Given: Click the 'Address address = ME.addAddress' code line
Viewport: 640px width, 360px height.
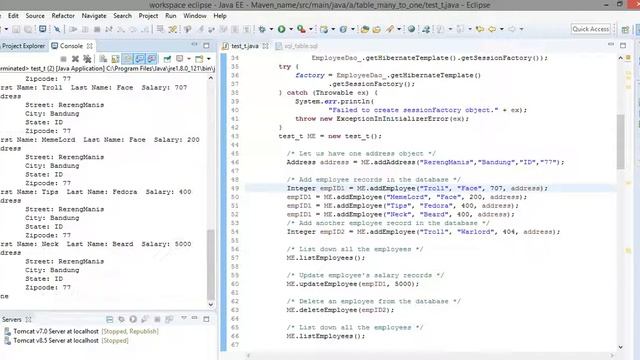Looking at the screenshot, I should point(425,162).
